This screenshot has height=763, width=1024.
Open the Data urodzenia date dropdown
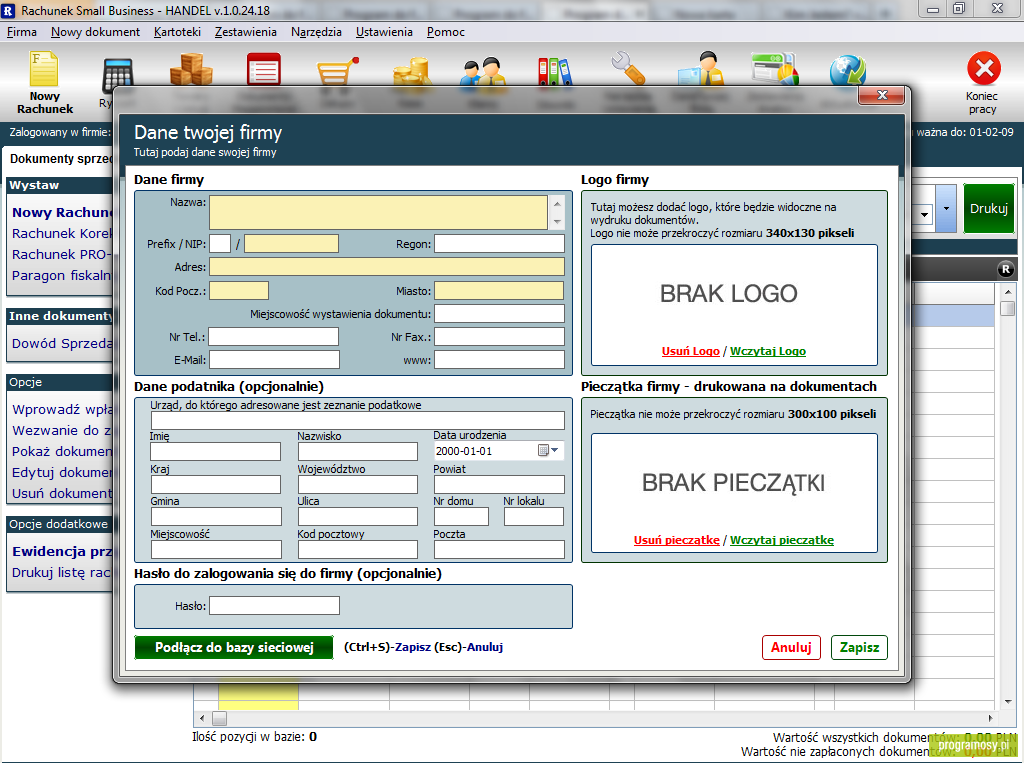click(554, 450)
